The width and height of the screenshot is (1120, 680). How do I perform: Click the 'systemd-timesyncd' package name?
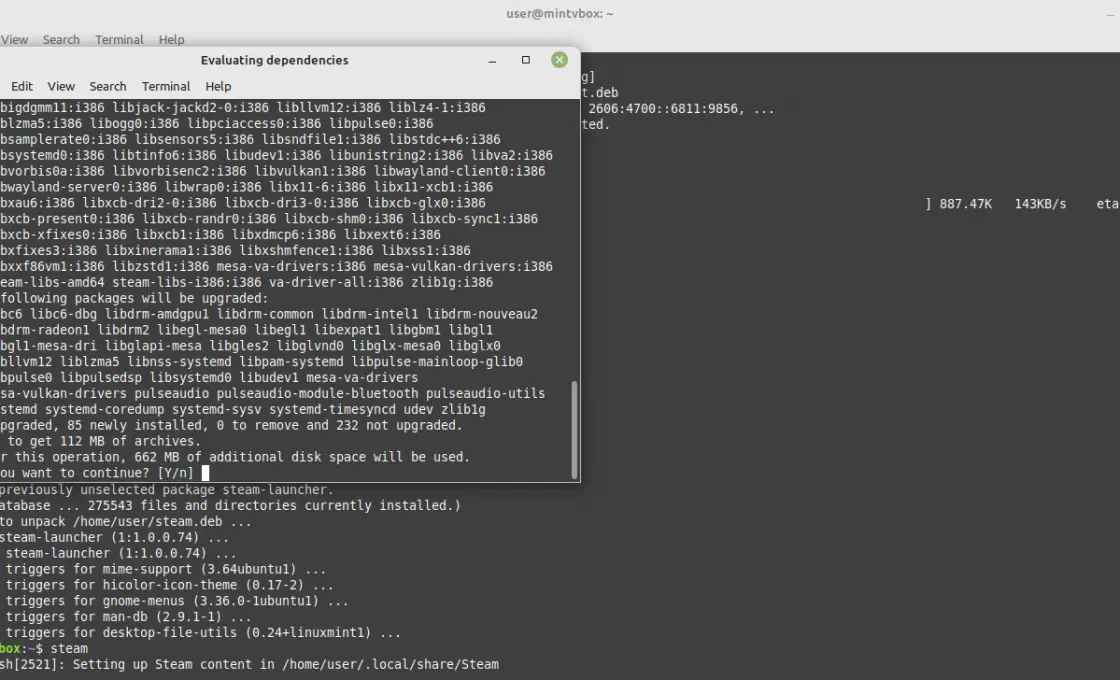[332, 410]
